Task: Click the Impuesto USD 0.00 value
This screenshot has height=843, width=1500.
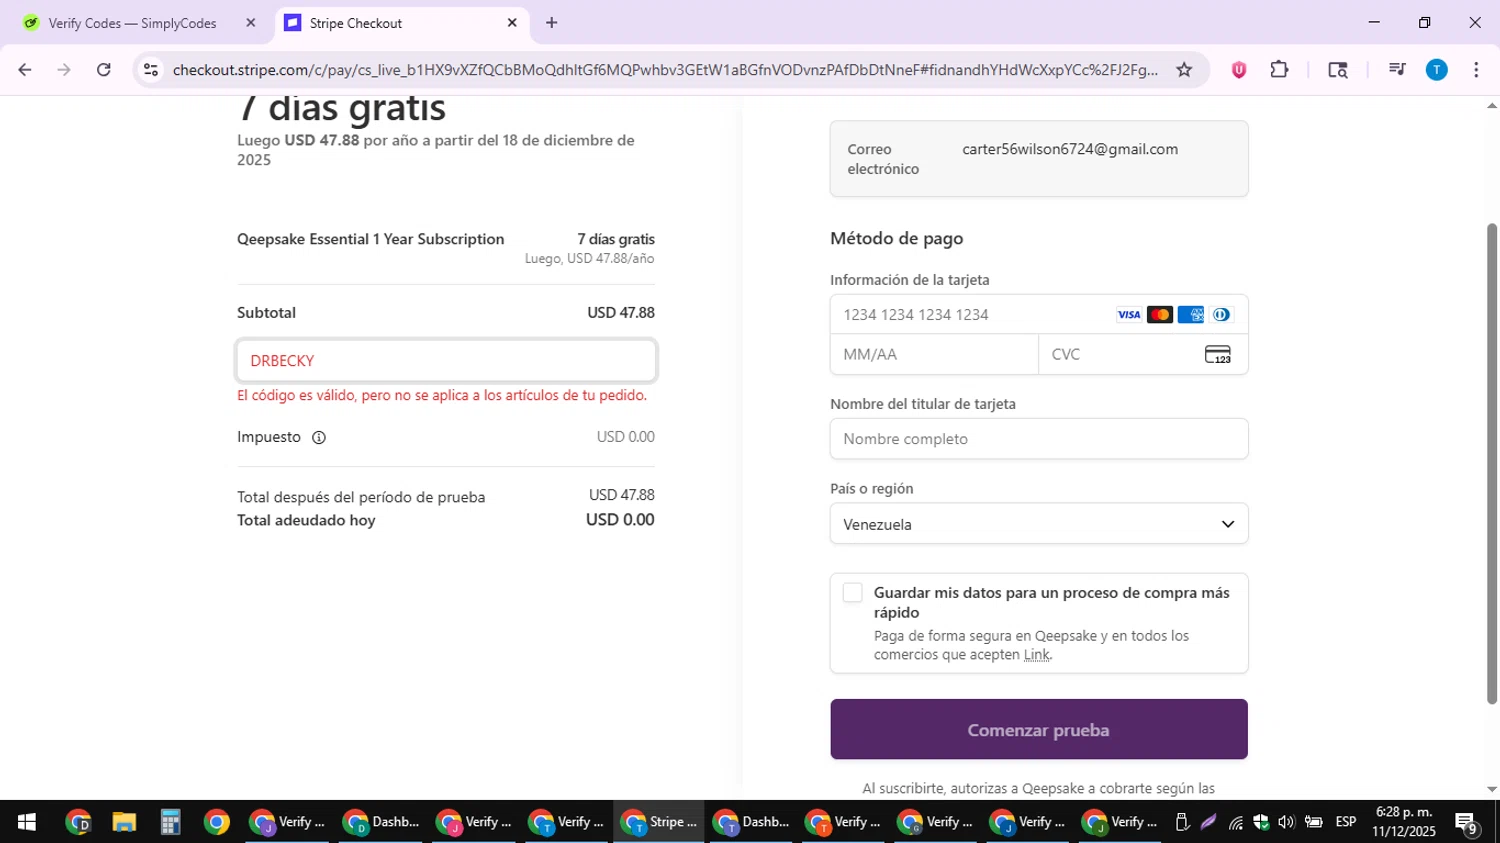Action: [626, 437]
